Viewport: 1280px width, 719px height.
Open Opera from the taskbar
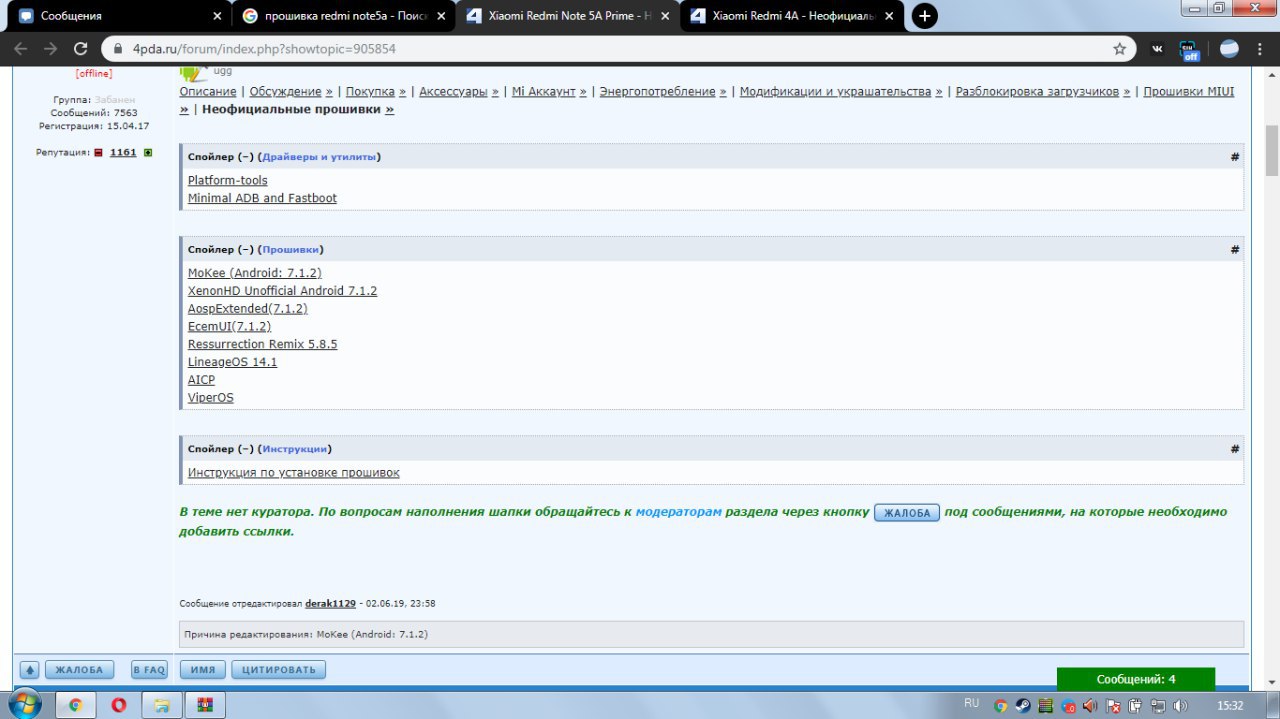119,705
